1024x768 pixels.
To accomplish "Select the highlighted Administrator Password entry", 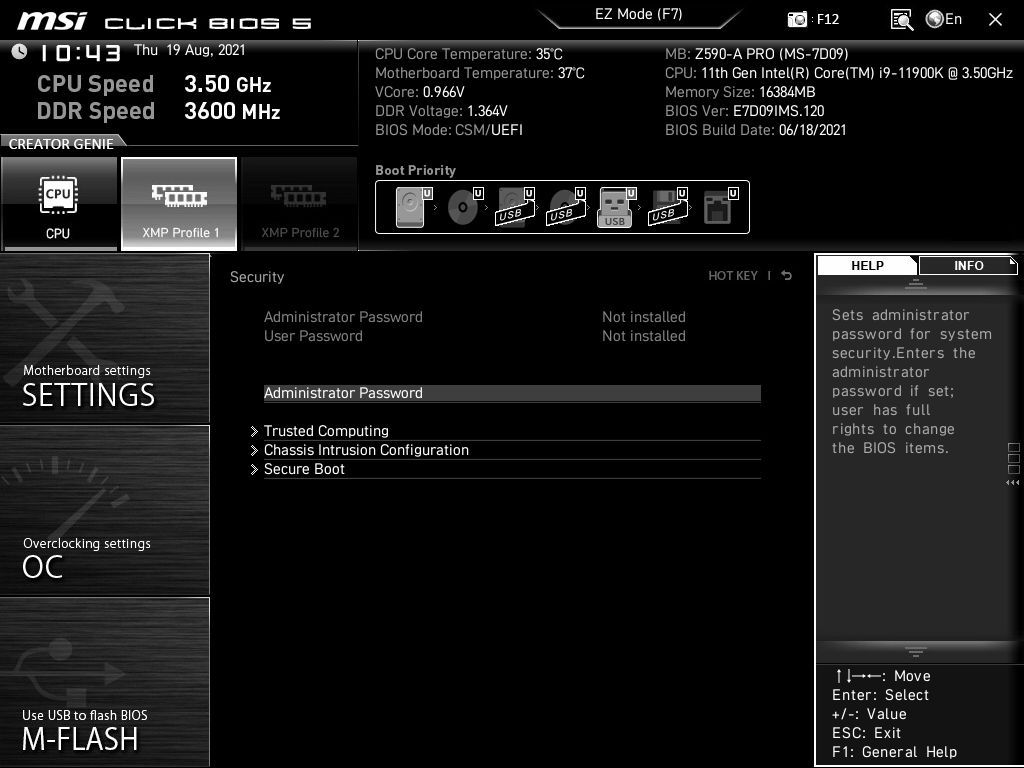I will click(x=512, y=393).
